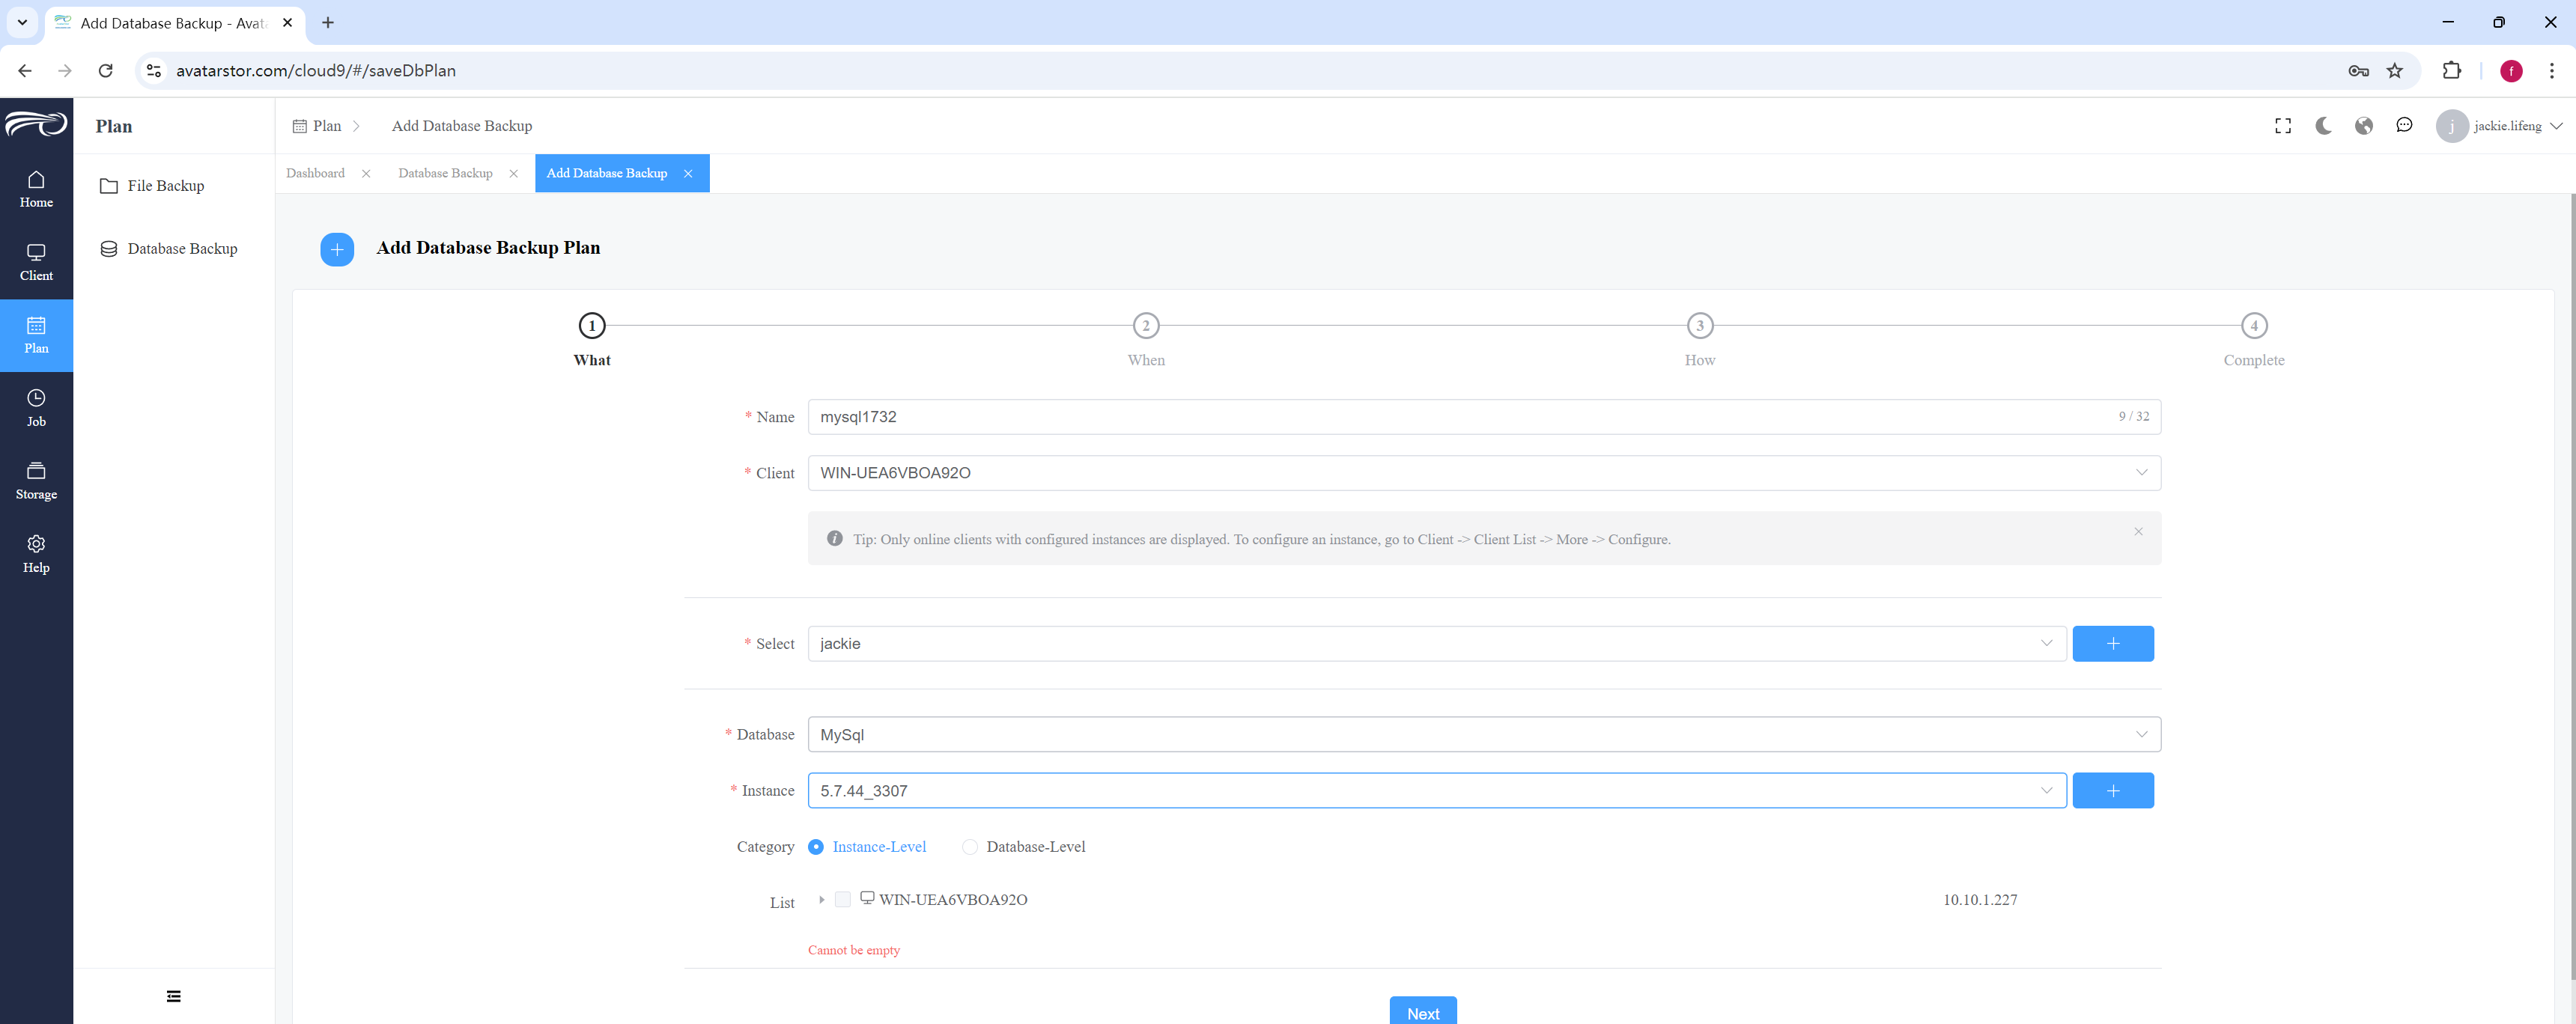Click the Next button
Screen dimensions: 2576x1024
(1423, 1012)
